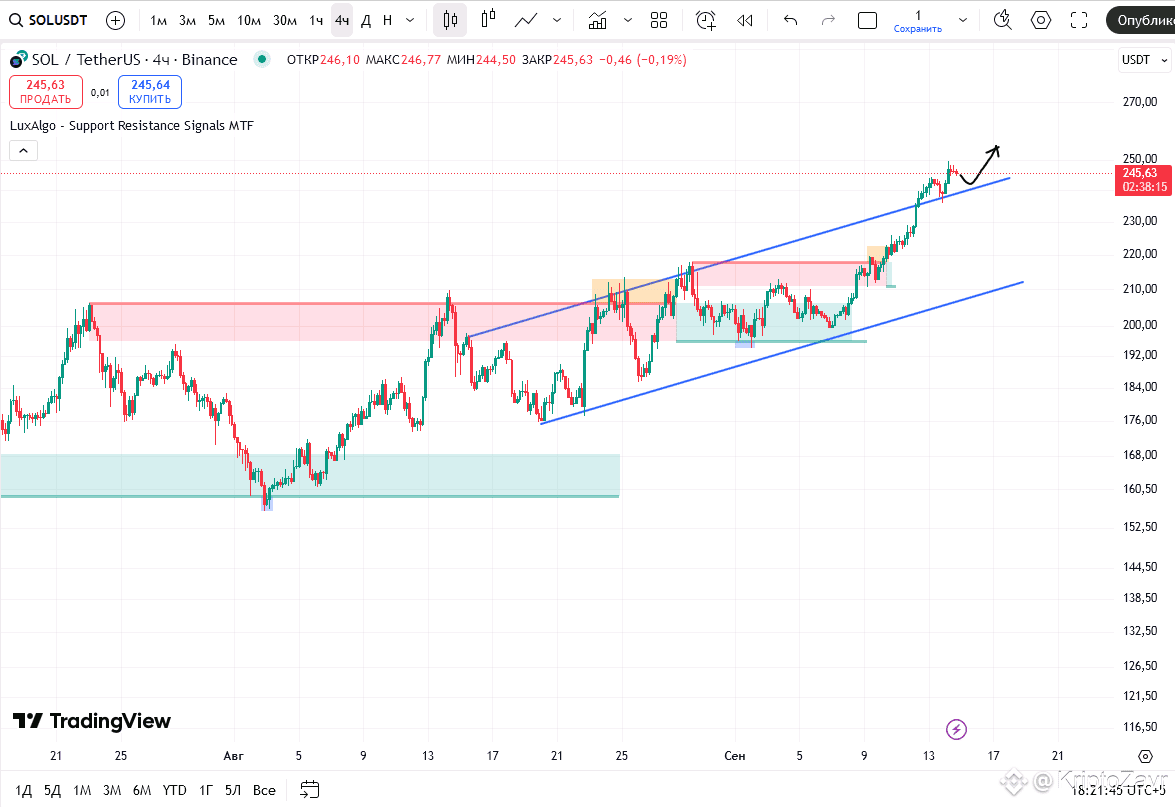Select the YTD date range

(x=175, y=790)
